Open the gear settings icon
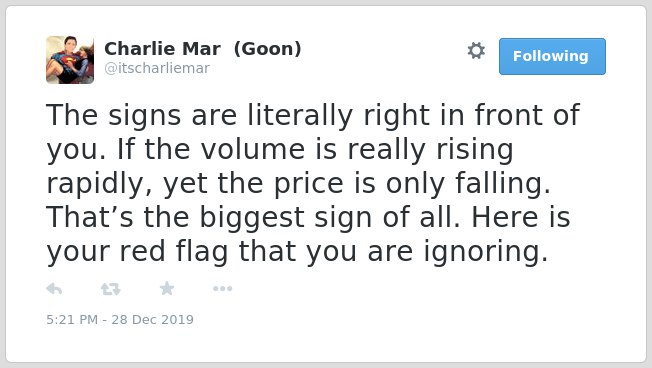The image size is (652, 368). 476,51
